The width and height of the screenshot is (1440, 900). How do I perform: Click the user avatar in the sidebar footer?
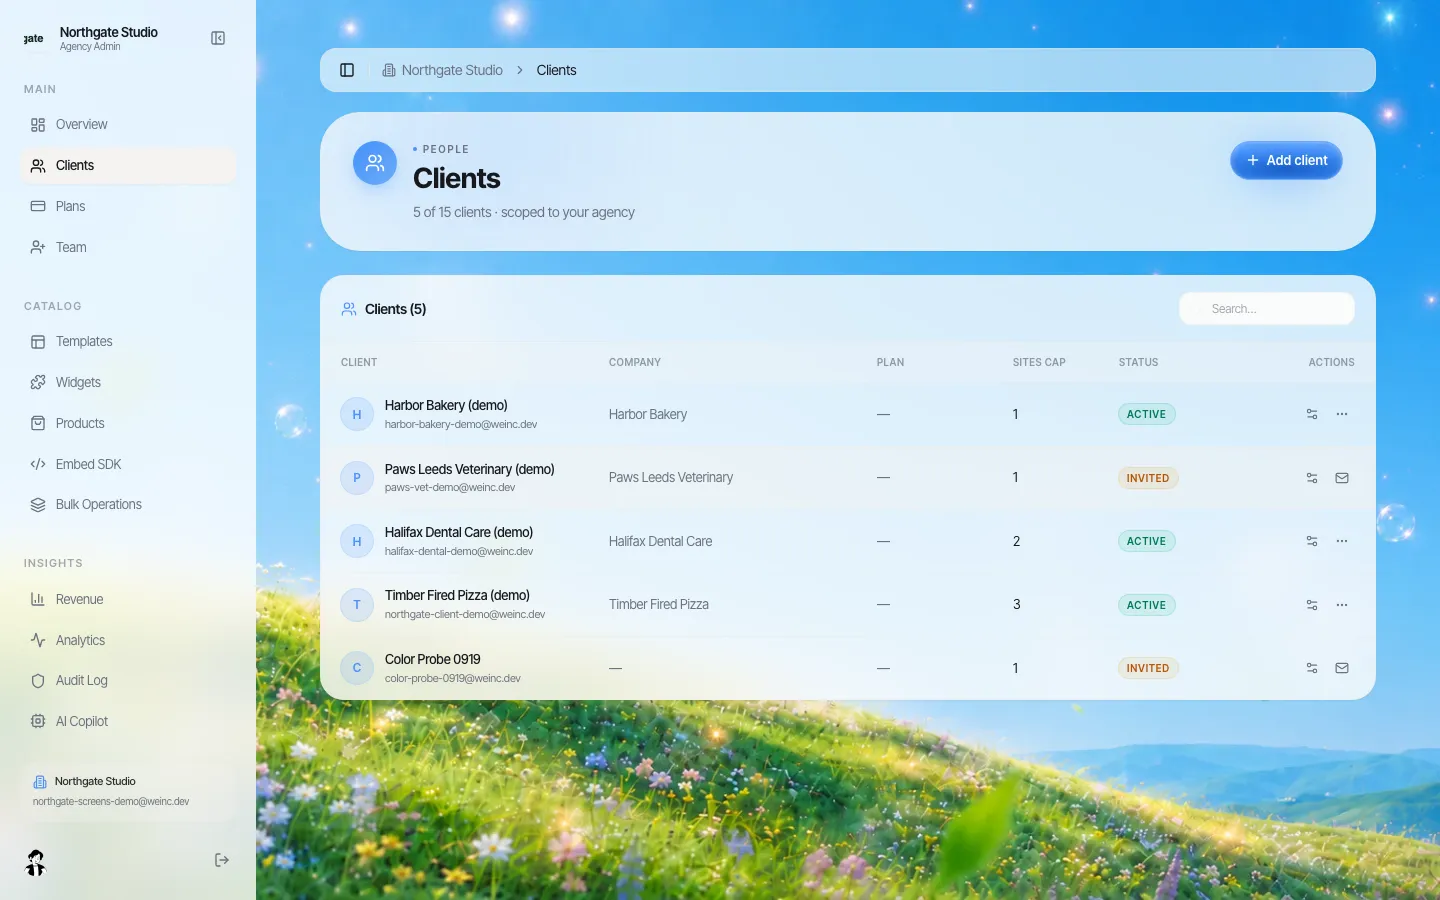click(36, 862)
